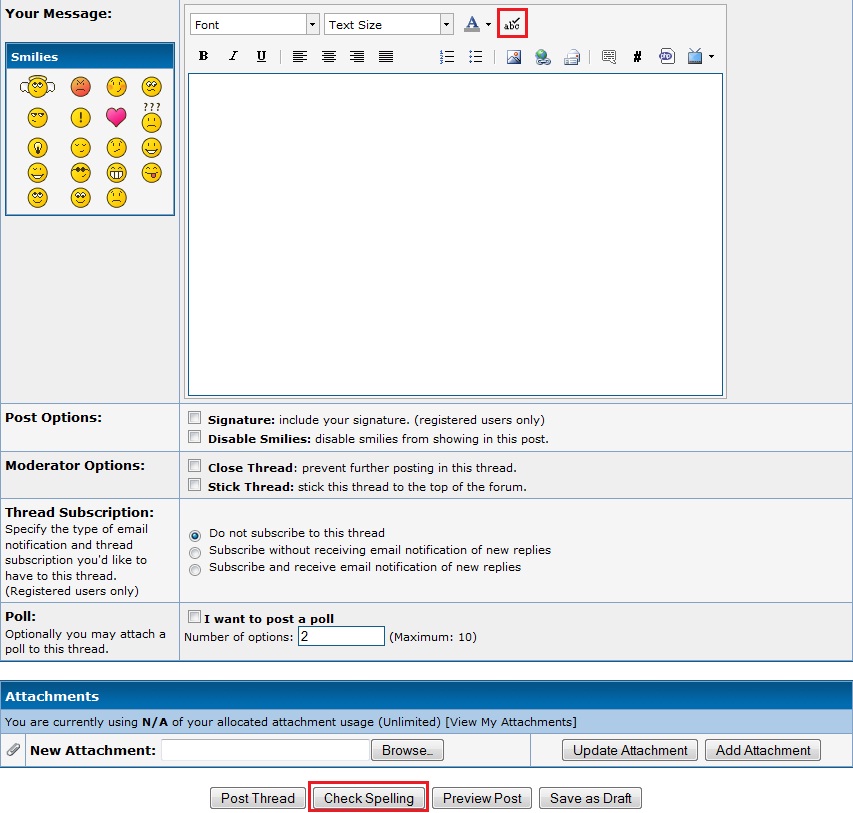This screenshot has height=813, width=853.
Task: Tick the 'I want to post a poll' checkbox
Action: [x=195, y=617]
